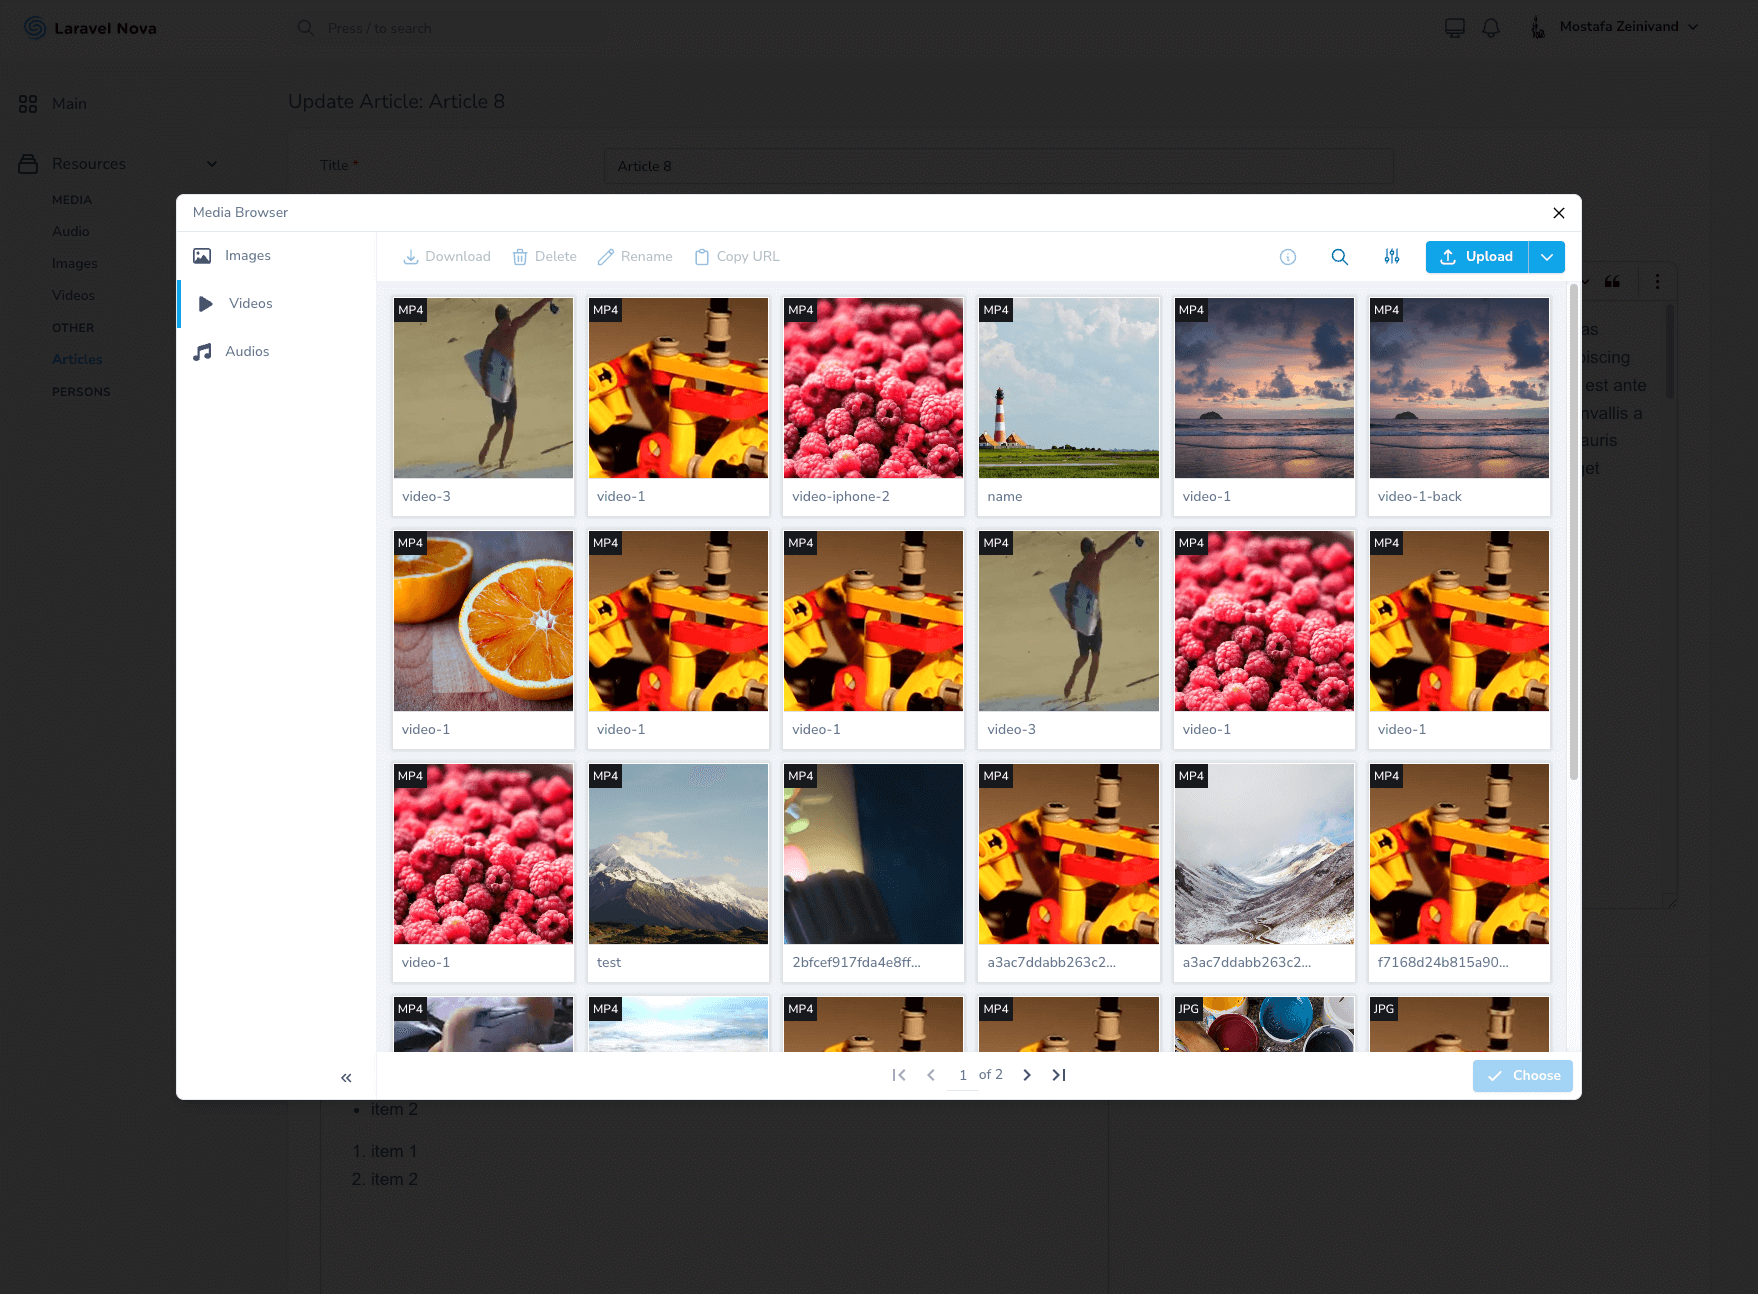Collapse the sidebar with double chevron
This screenshot has height=1294, width=1758.
(x=346, y=1077)
